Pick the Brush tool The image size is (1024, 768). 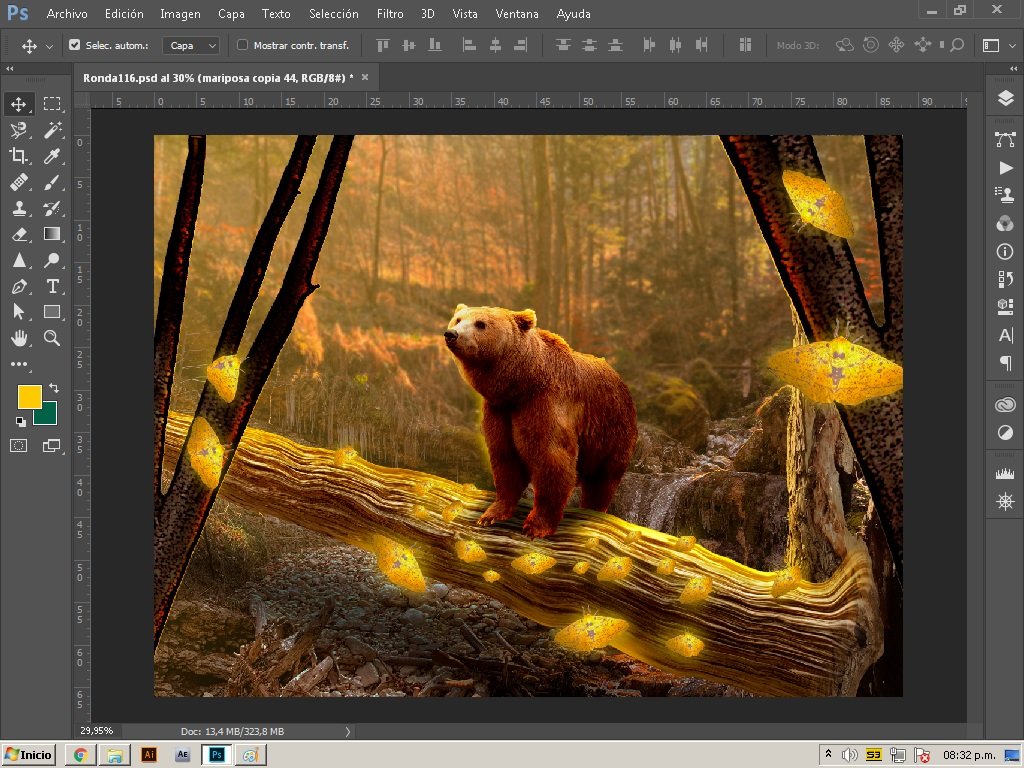(52, 182)
